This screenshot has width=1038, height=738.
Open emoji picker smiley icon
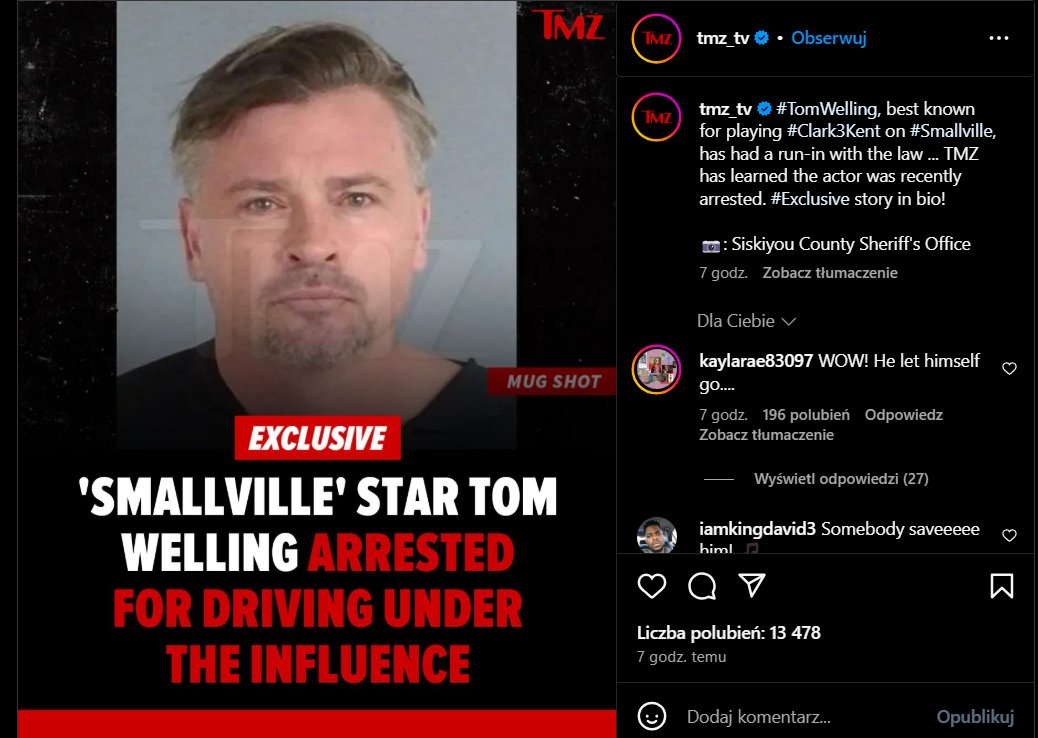tap(651, 717)
